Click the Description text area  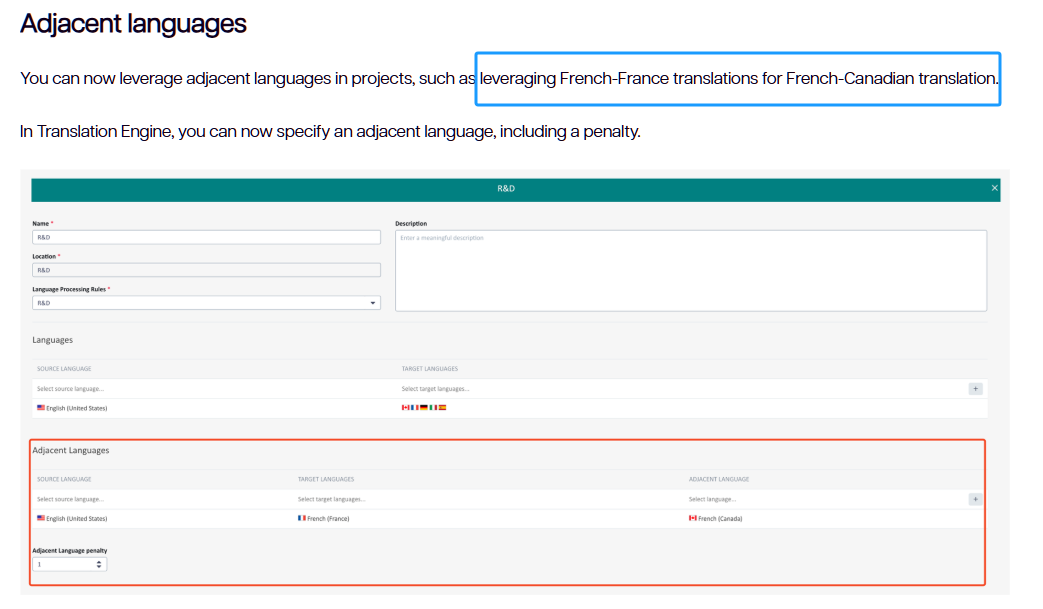[690, 271]
